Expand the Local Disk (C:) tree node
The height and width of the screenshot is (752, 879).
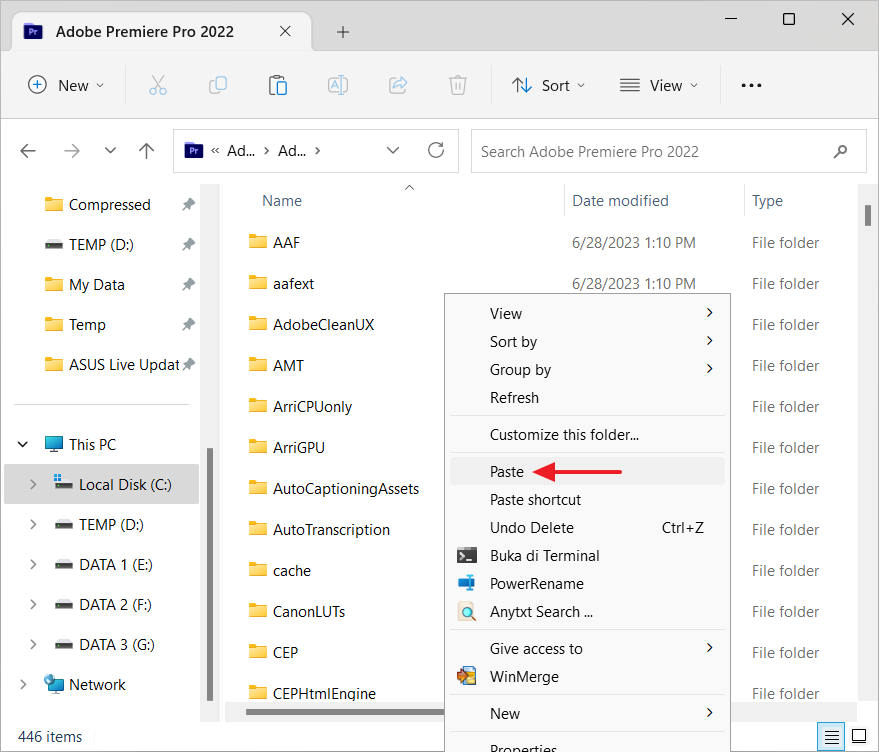tap(33, 485)
